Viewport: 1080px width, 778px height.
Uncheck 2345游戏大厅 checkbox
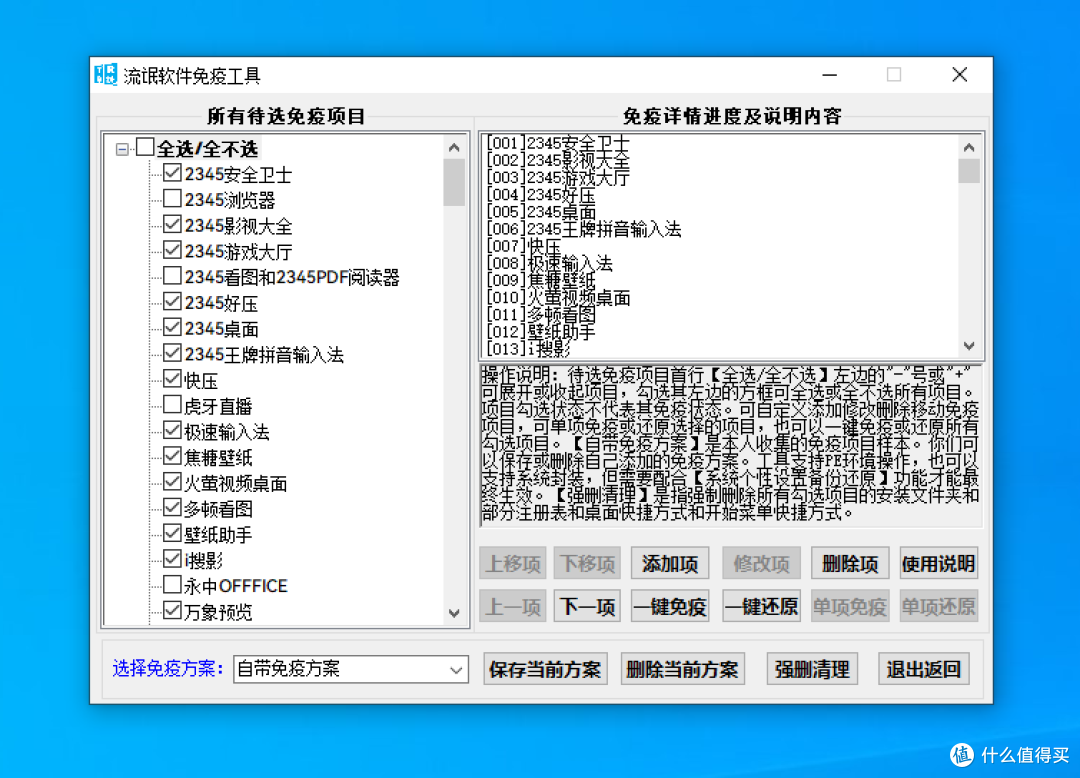click(x=172, y=251)
